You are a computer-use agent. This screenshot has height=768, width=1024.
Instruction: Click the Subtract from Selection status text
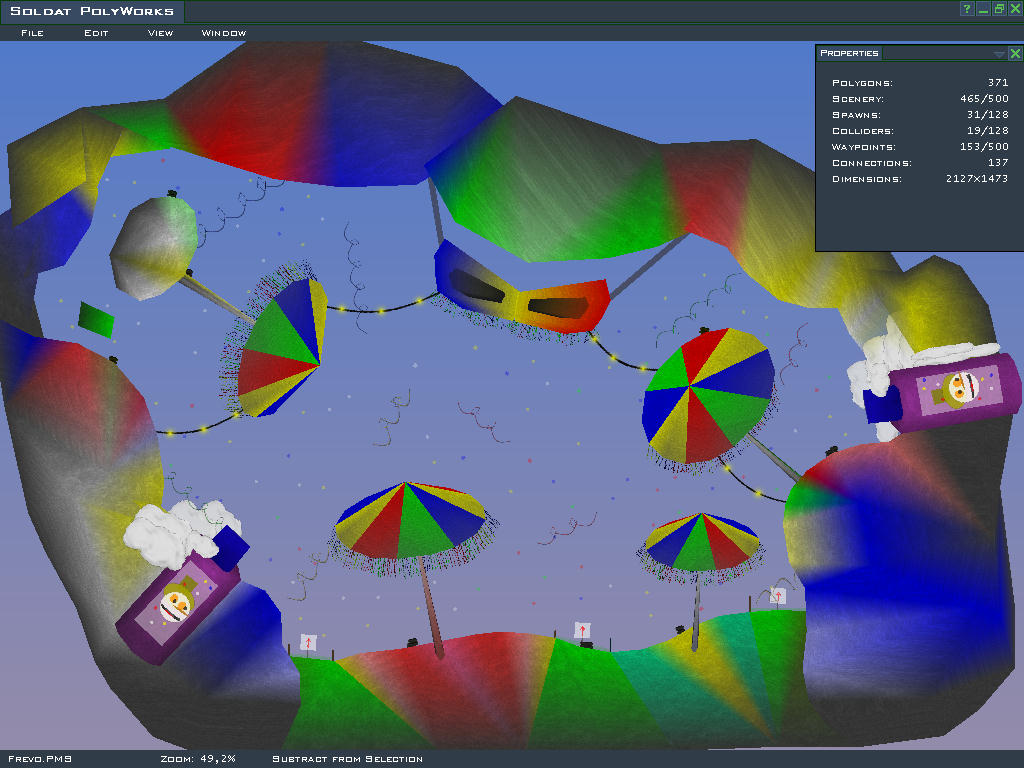pyautogui.click(x=347, y=759)
